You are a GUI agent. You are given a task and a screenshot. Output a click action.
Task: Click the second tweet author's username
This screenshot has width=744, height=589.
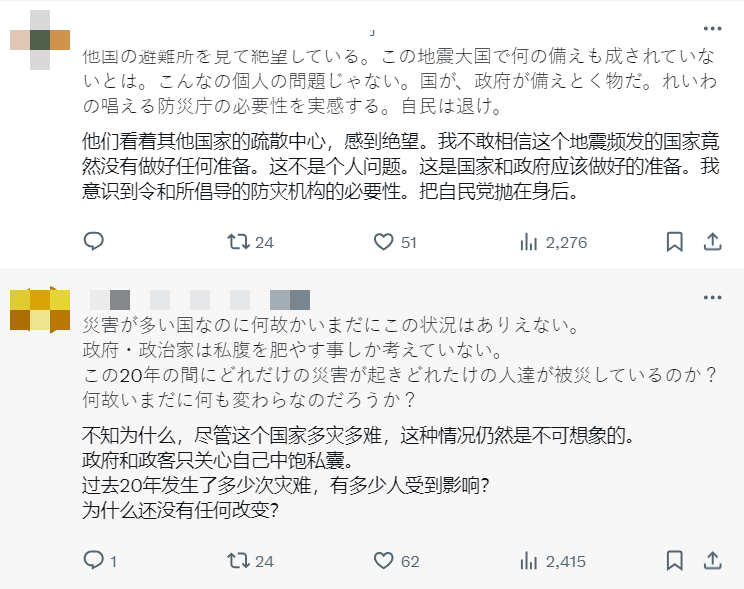click(x=200, y=298)
